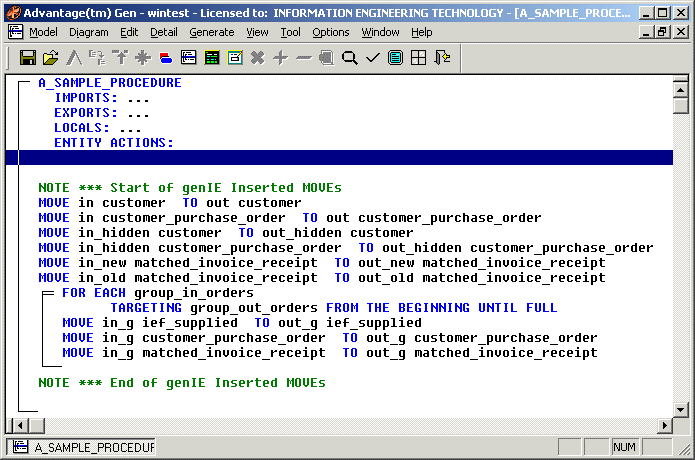Open the Generate menu
Screen dimensions: 695x460
tap(211, 32)
